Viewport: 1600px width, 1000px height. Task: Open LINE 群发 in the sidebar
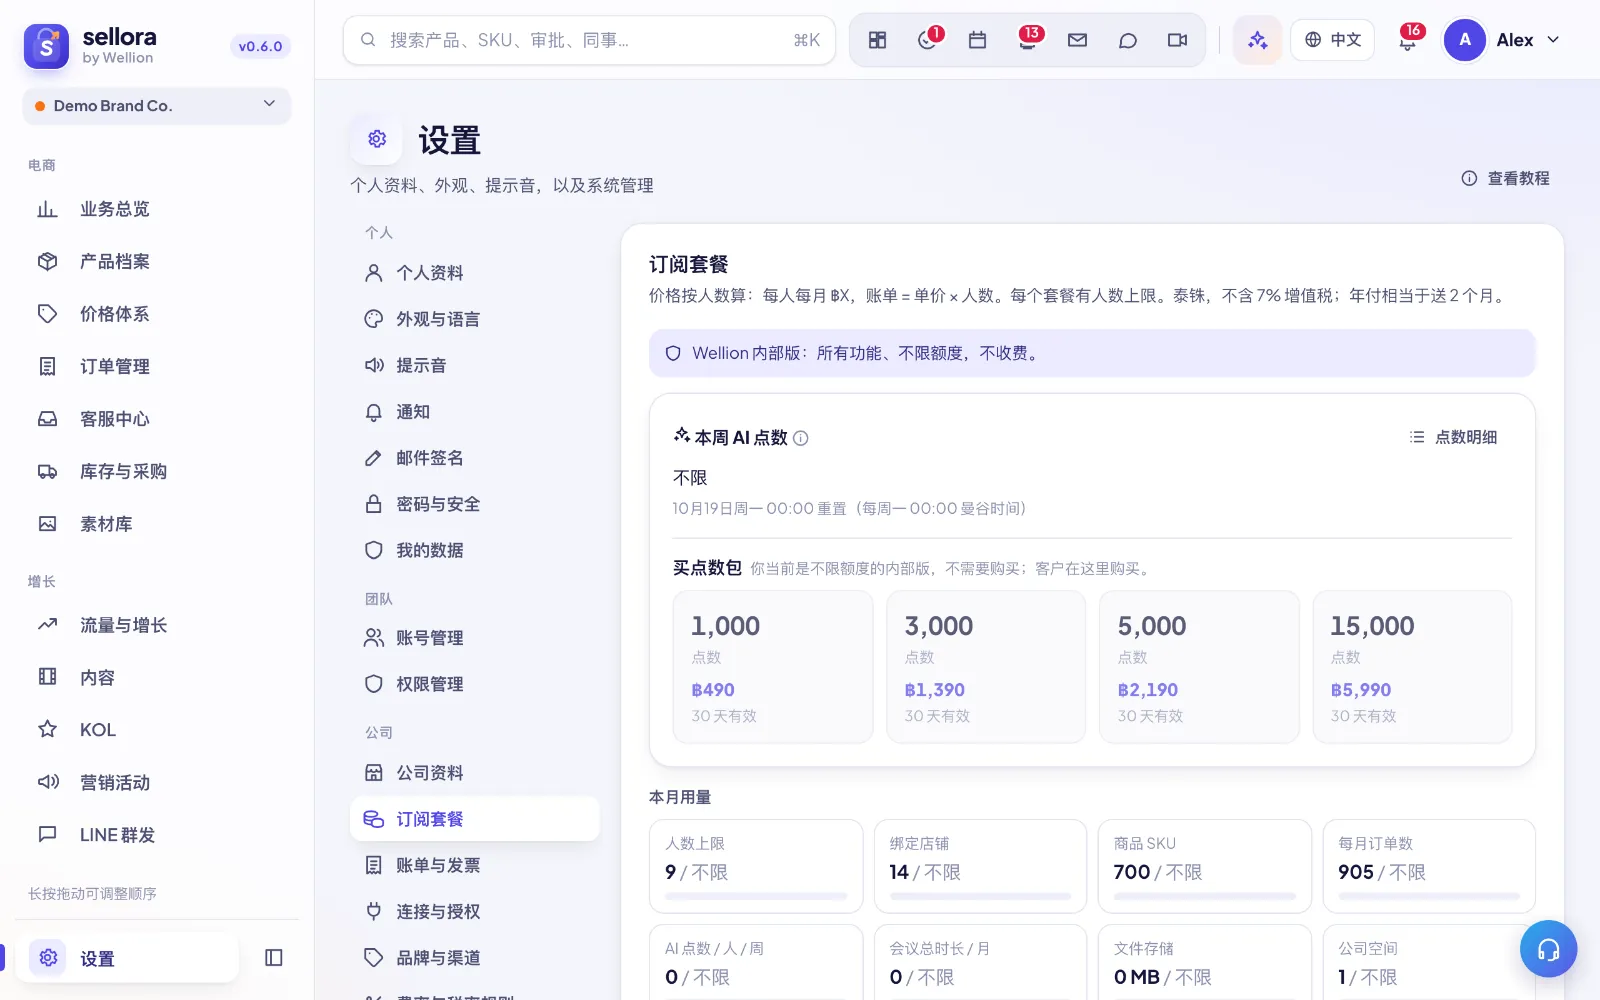click(157, 835)
